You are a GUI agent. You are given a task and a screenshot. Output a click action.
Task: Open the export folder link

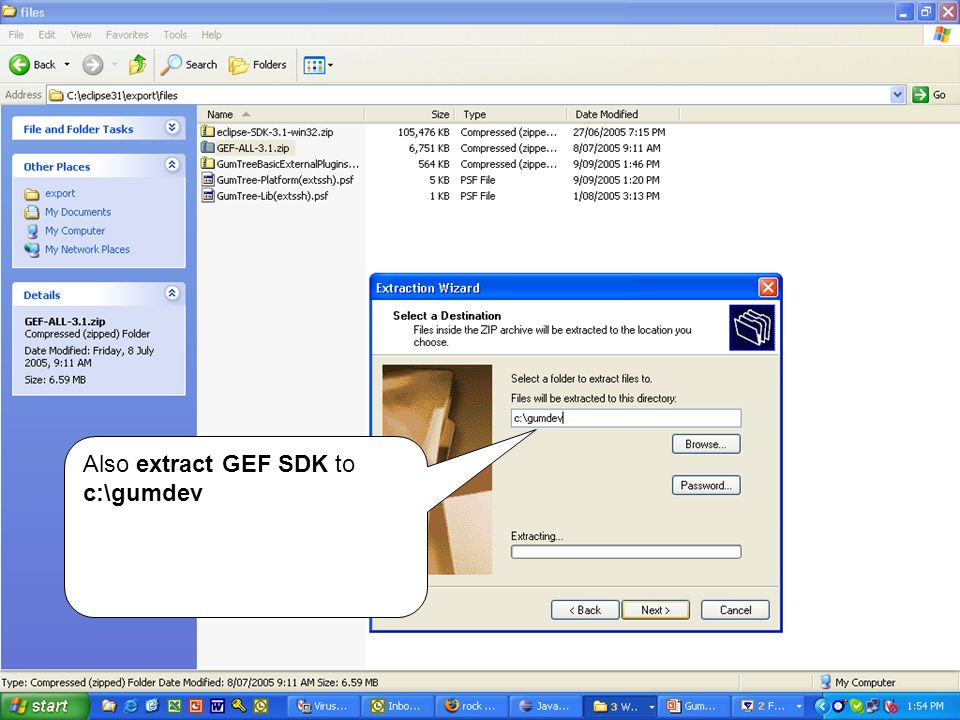click(x=60, y=193)
